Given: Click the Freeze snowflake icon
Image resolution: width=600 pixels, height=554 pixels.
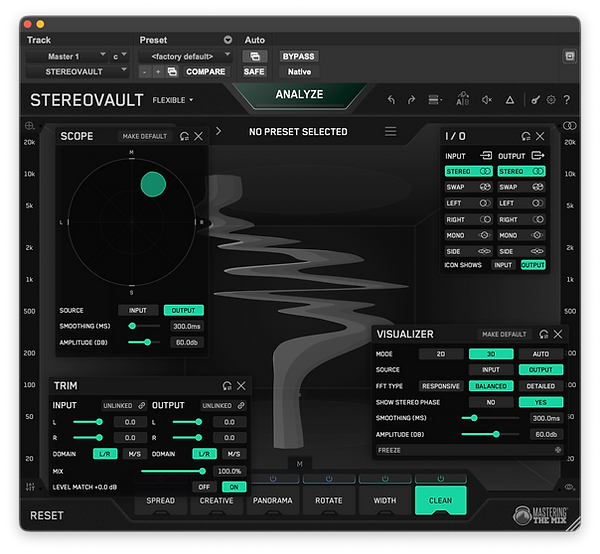Looking at the screenshot, I should click(x=558, y=450).
